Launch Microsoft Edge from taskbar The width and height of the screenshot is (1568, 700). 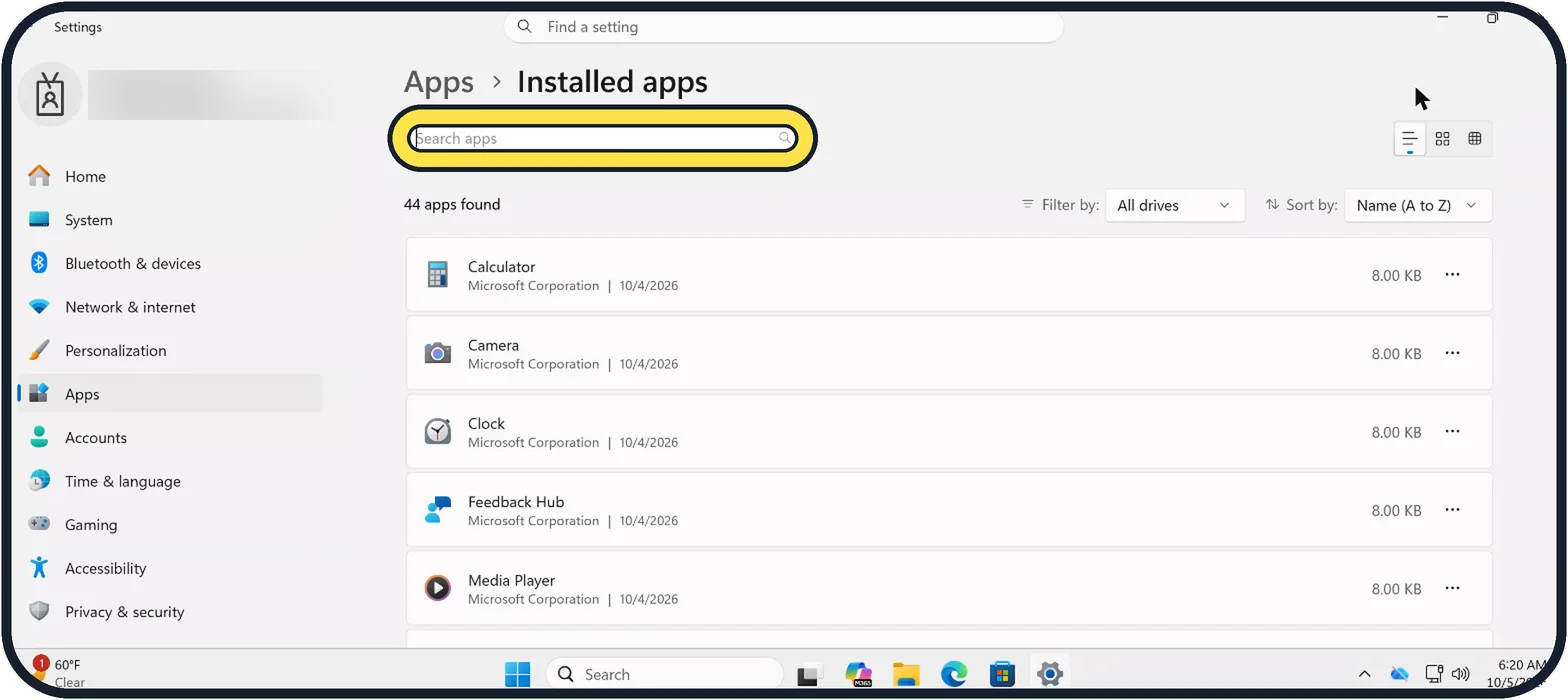[954, 675]
